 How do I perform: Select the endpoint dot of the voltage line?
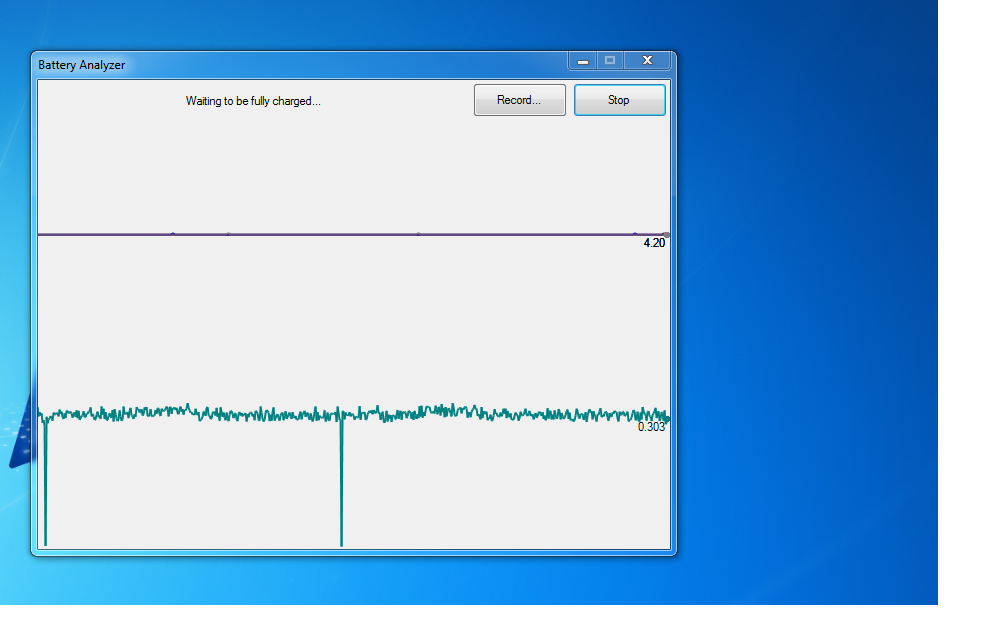tap(666, 235)
